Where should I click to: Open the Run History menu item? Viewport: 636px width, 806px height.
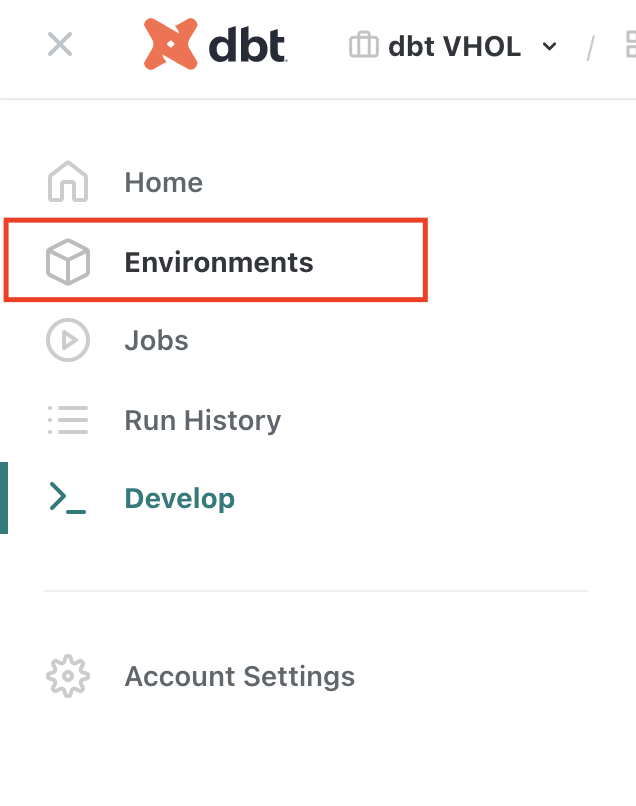coord(202,420)
